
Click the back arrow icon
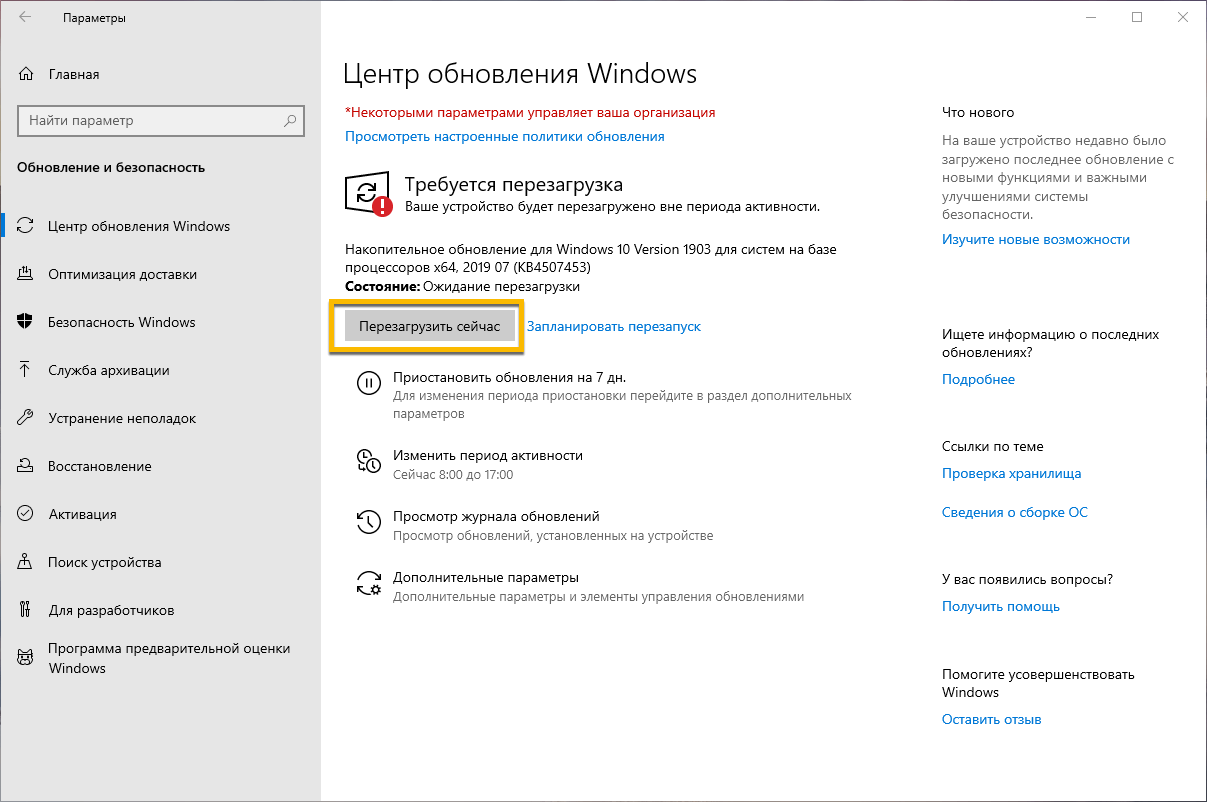(25, 17)
